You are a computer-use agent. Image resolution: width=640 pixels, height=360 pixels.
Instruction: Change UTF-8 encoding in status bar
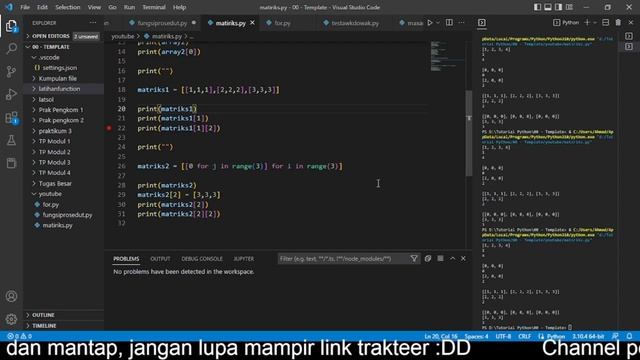click(x=503, y=336)
